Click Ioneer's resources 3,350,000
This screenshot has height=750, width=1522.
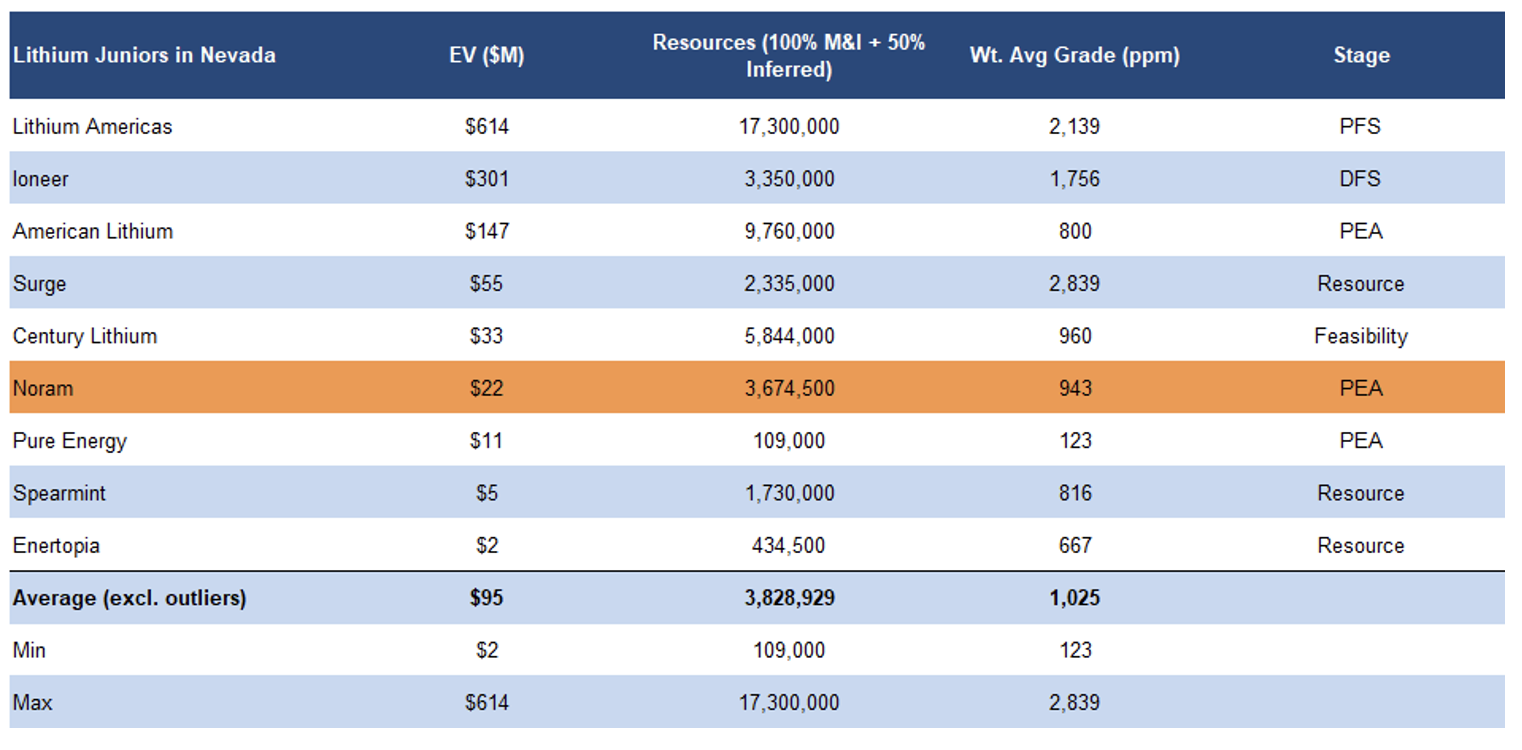click(789, 179)
